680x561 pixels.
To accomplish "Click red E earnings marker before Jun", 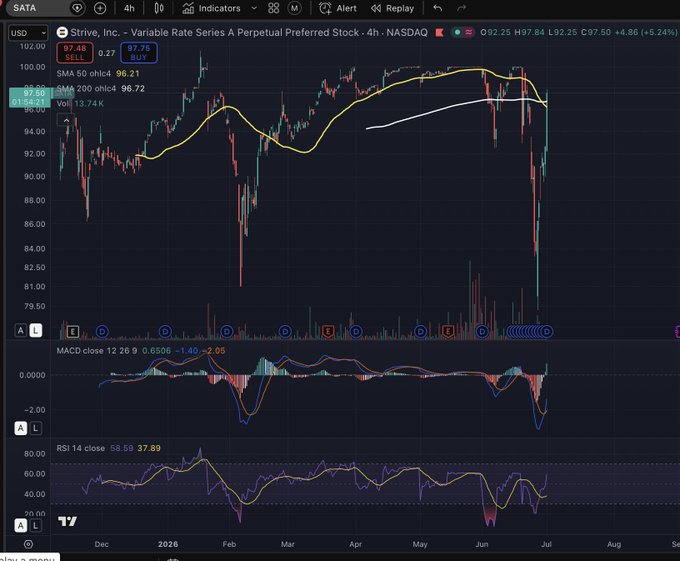I will pos(448,332).
